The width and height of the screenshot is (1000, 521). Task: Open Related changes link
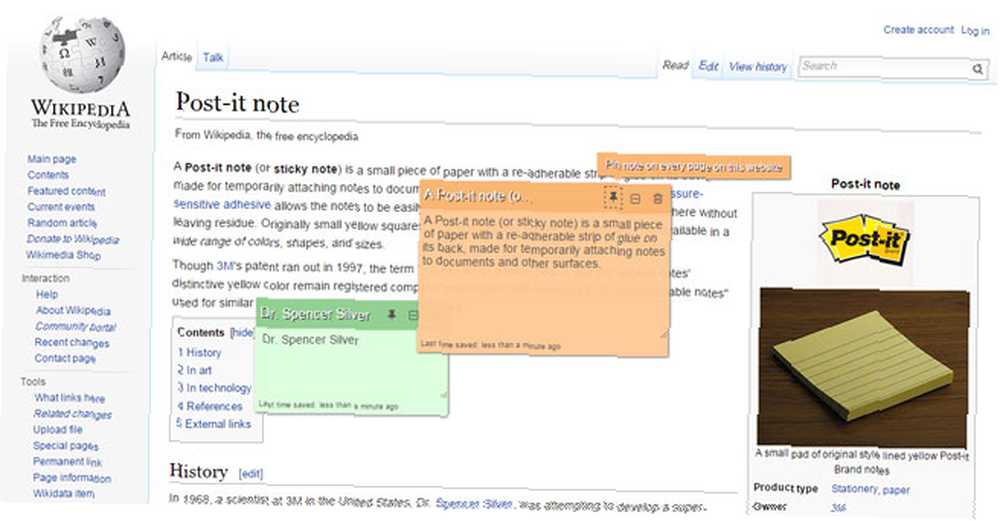click(72, 414)
